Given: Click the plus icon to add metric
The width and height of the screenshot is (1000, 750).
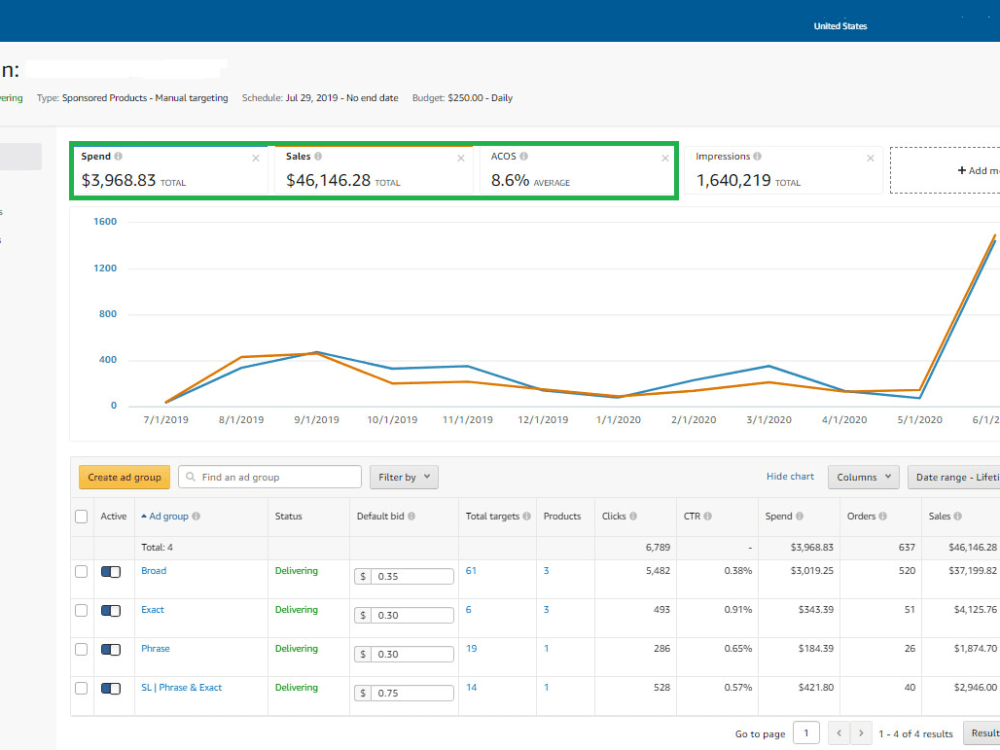Looking at the screenshot, I should click(962, 170).
